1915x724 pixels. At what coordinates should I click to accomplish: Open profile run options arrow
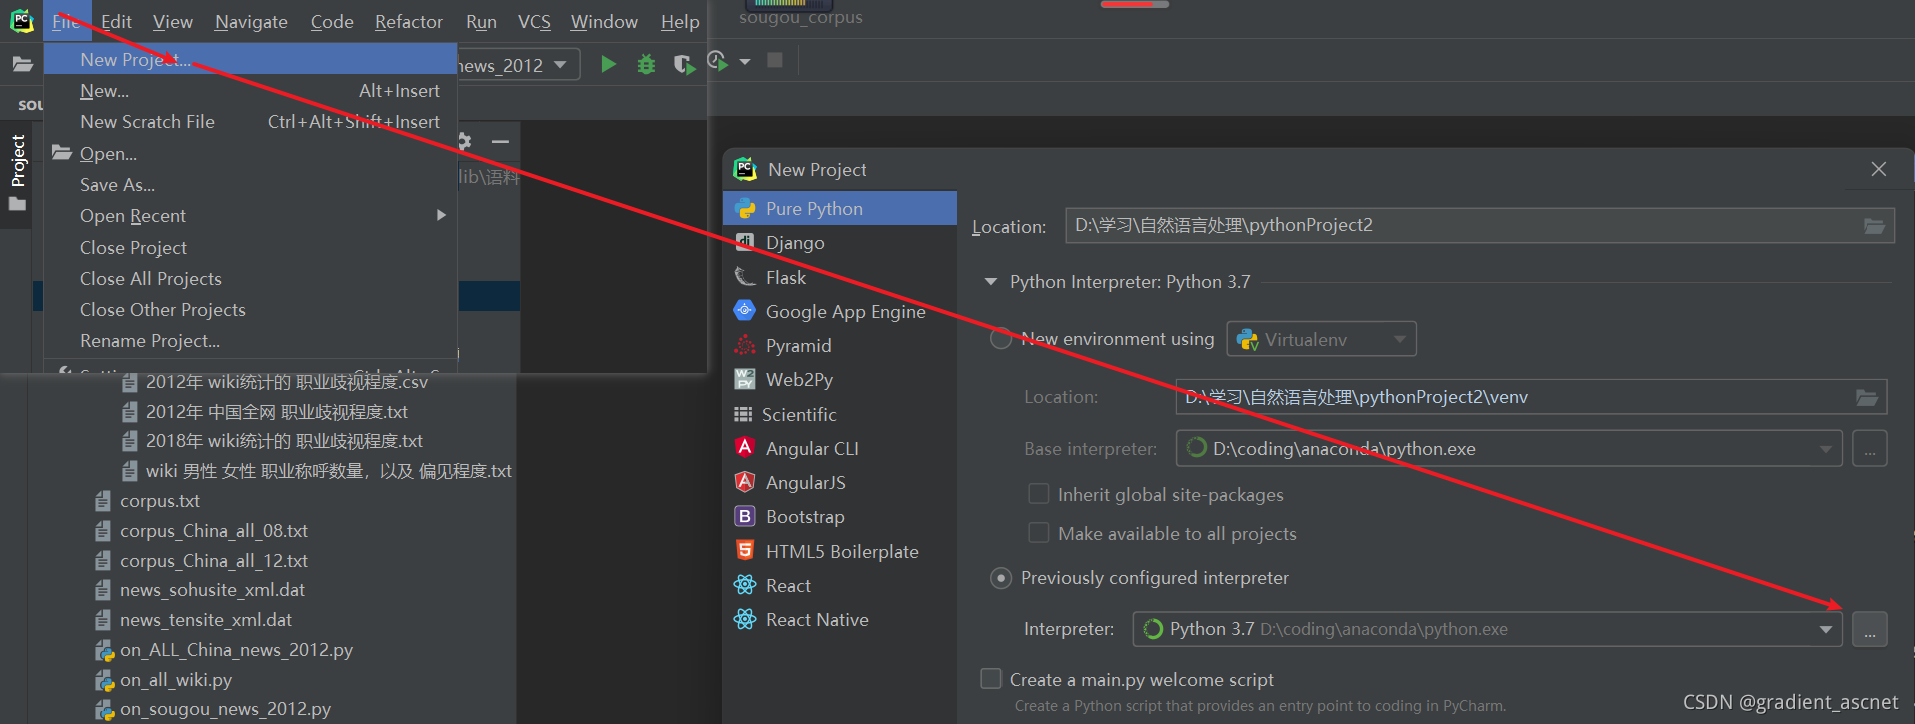coord(745,62)
